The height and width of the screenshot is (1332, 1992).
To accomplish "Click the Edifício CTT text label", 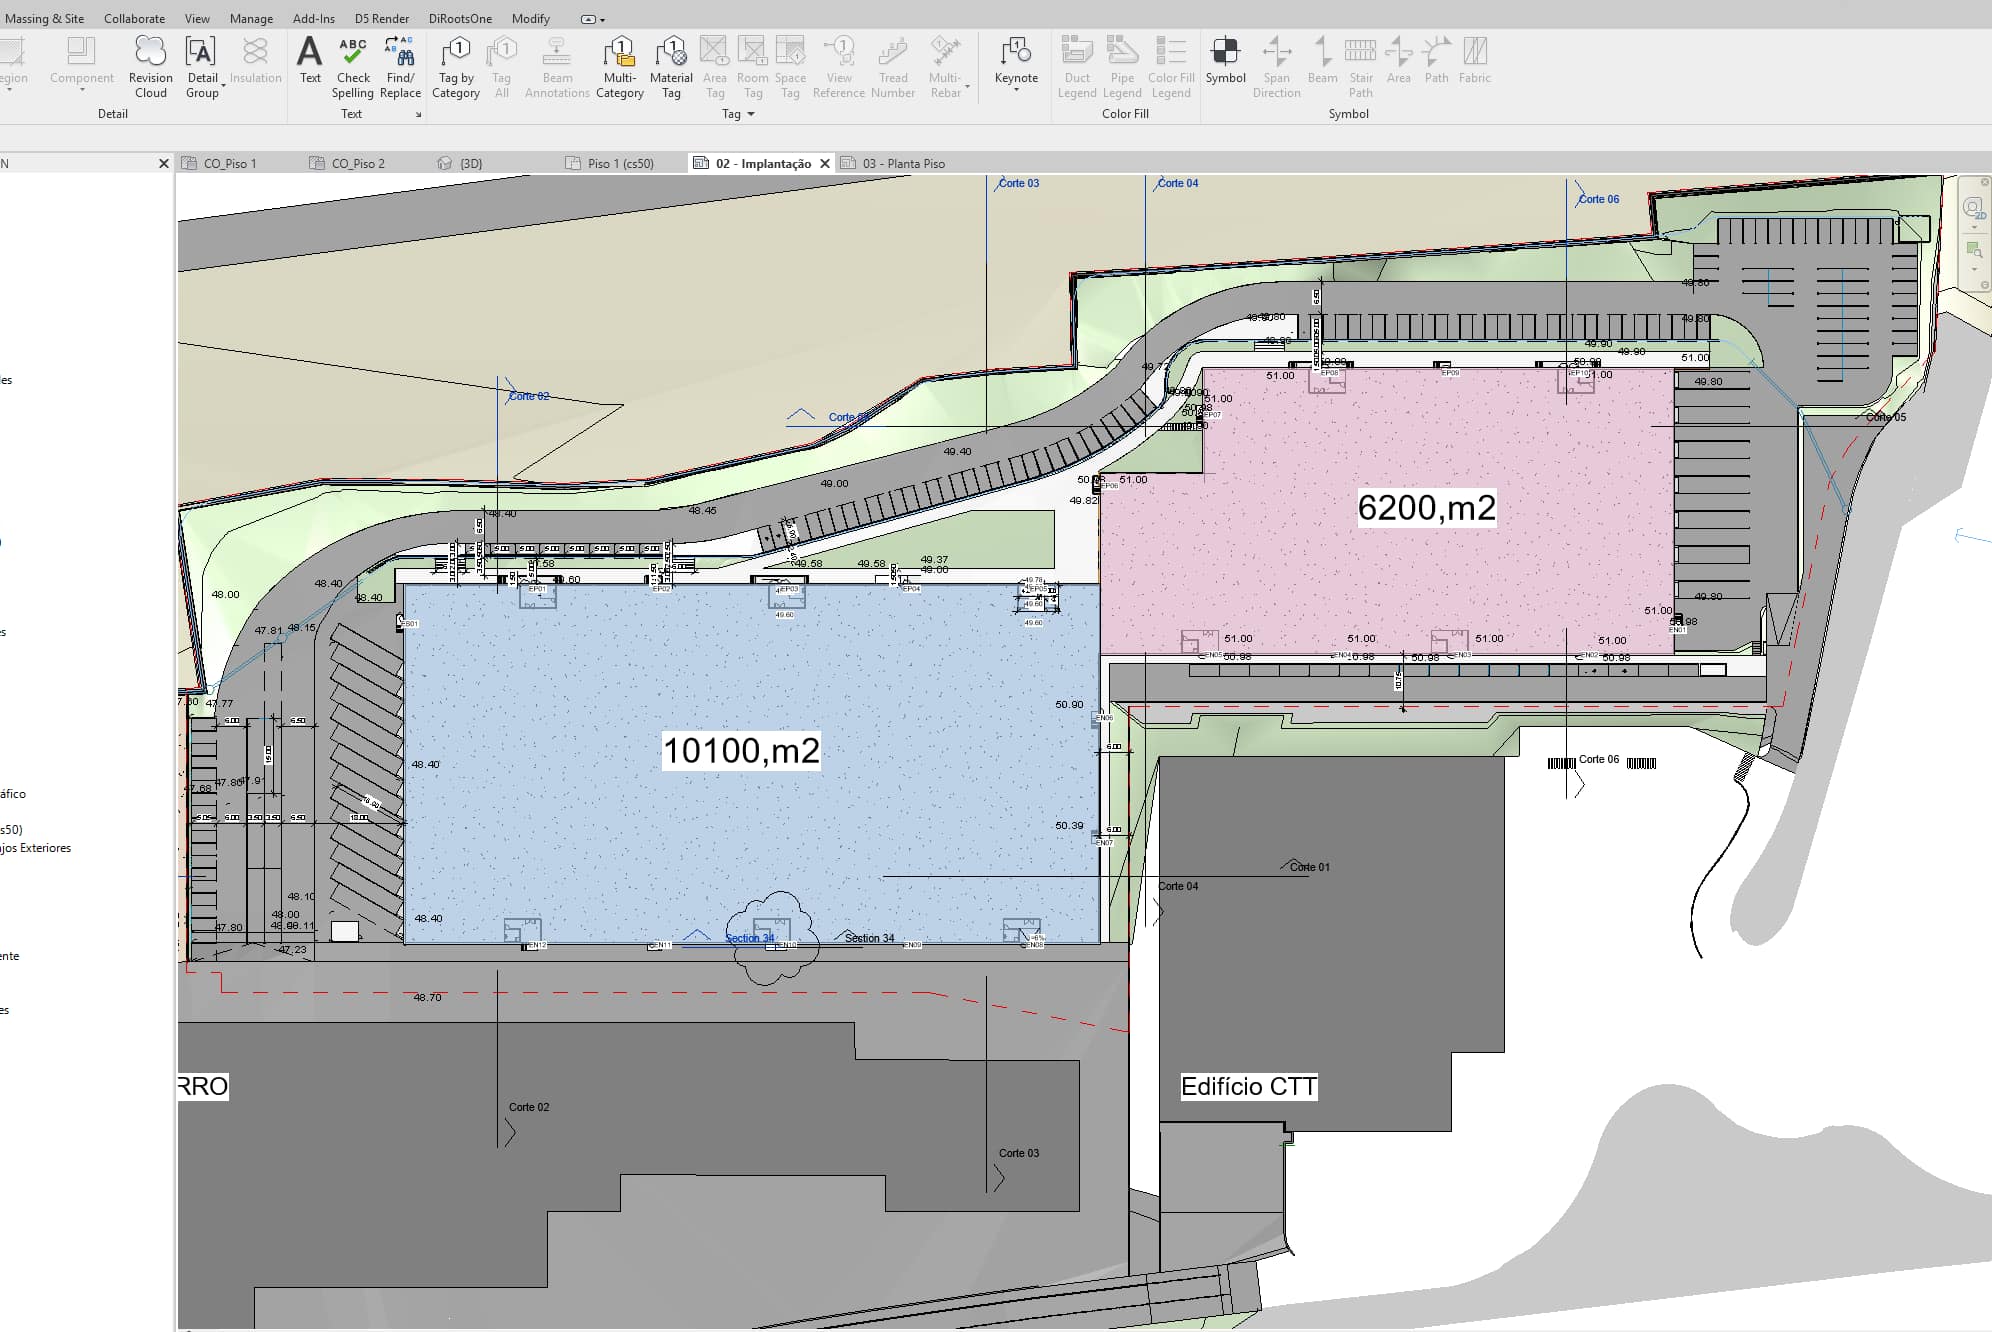I will [x=1248, y=1087].
